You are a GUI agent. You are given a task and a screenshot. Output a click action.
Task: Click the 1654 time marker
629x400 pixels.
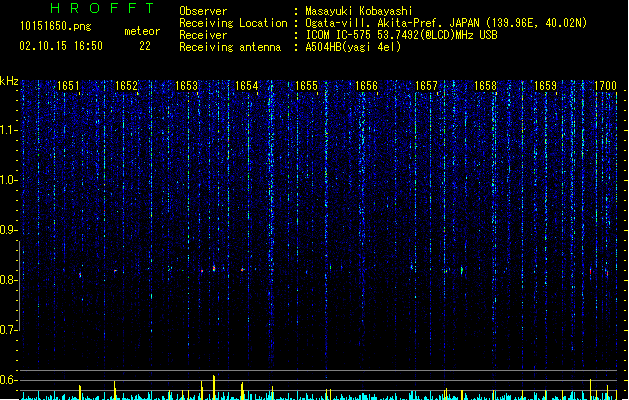click(x=246, y=86)
